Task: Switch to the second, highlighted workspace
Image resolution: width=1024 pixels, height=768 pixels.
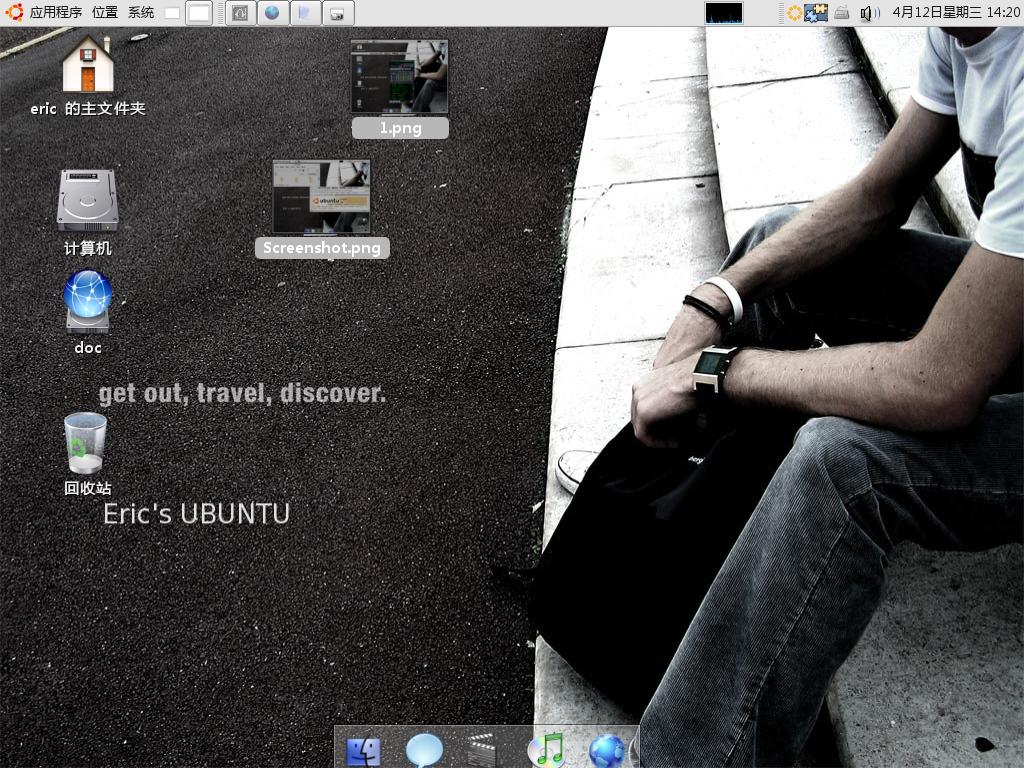Action: tap(199, 13)
